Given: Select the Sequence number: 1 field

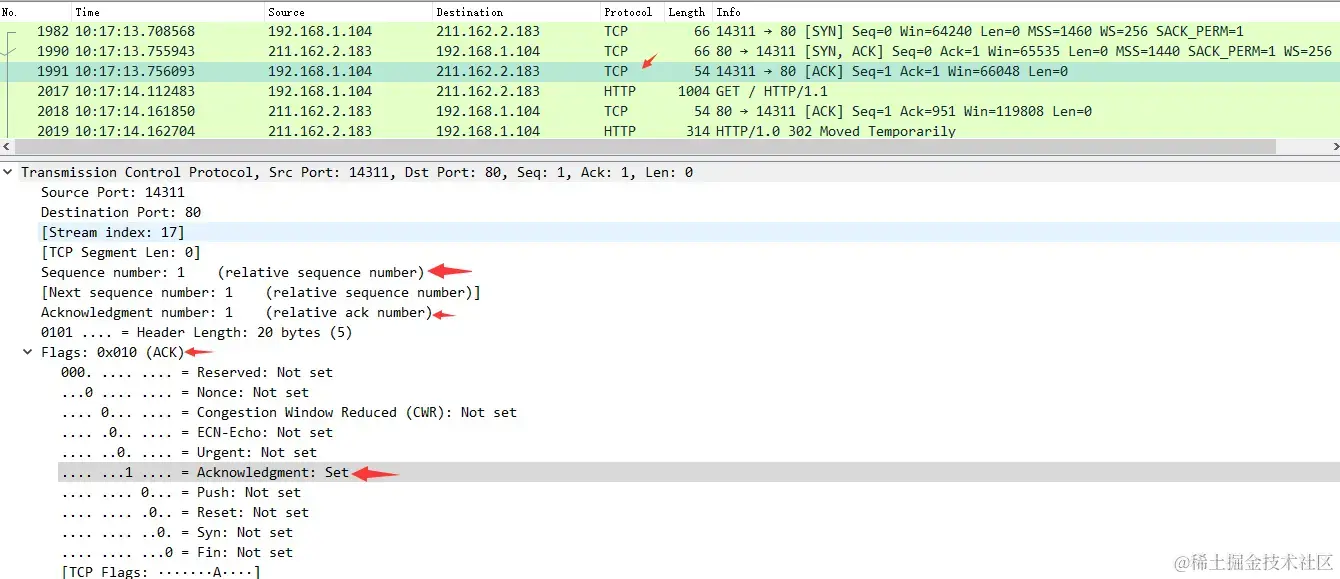Looking at the screenshot, I should [232, 272].
